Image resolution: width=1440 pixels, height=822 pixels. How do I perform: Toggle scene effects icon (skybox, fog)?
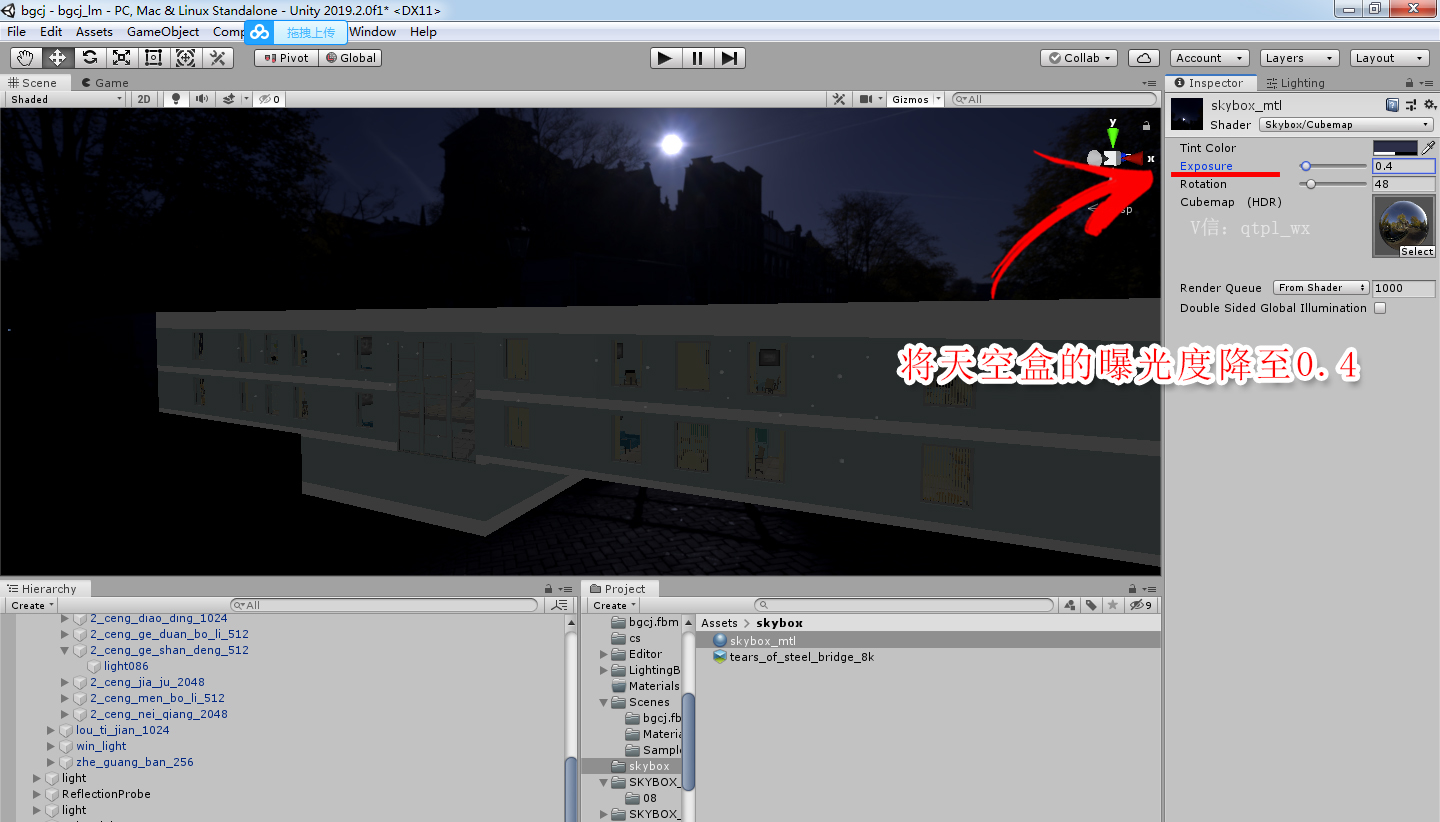tap(229, 99)
